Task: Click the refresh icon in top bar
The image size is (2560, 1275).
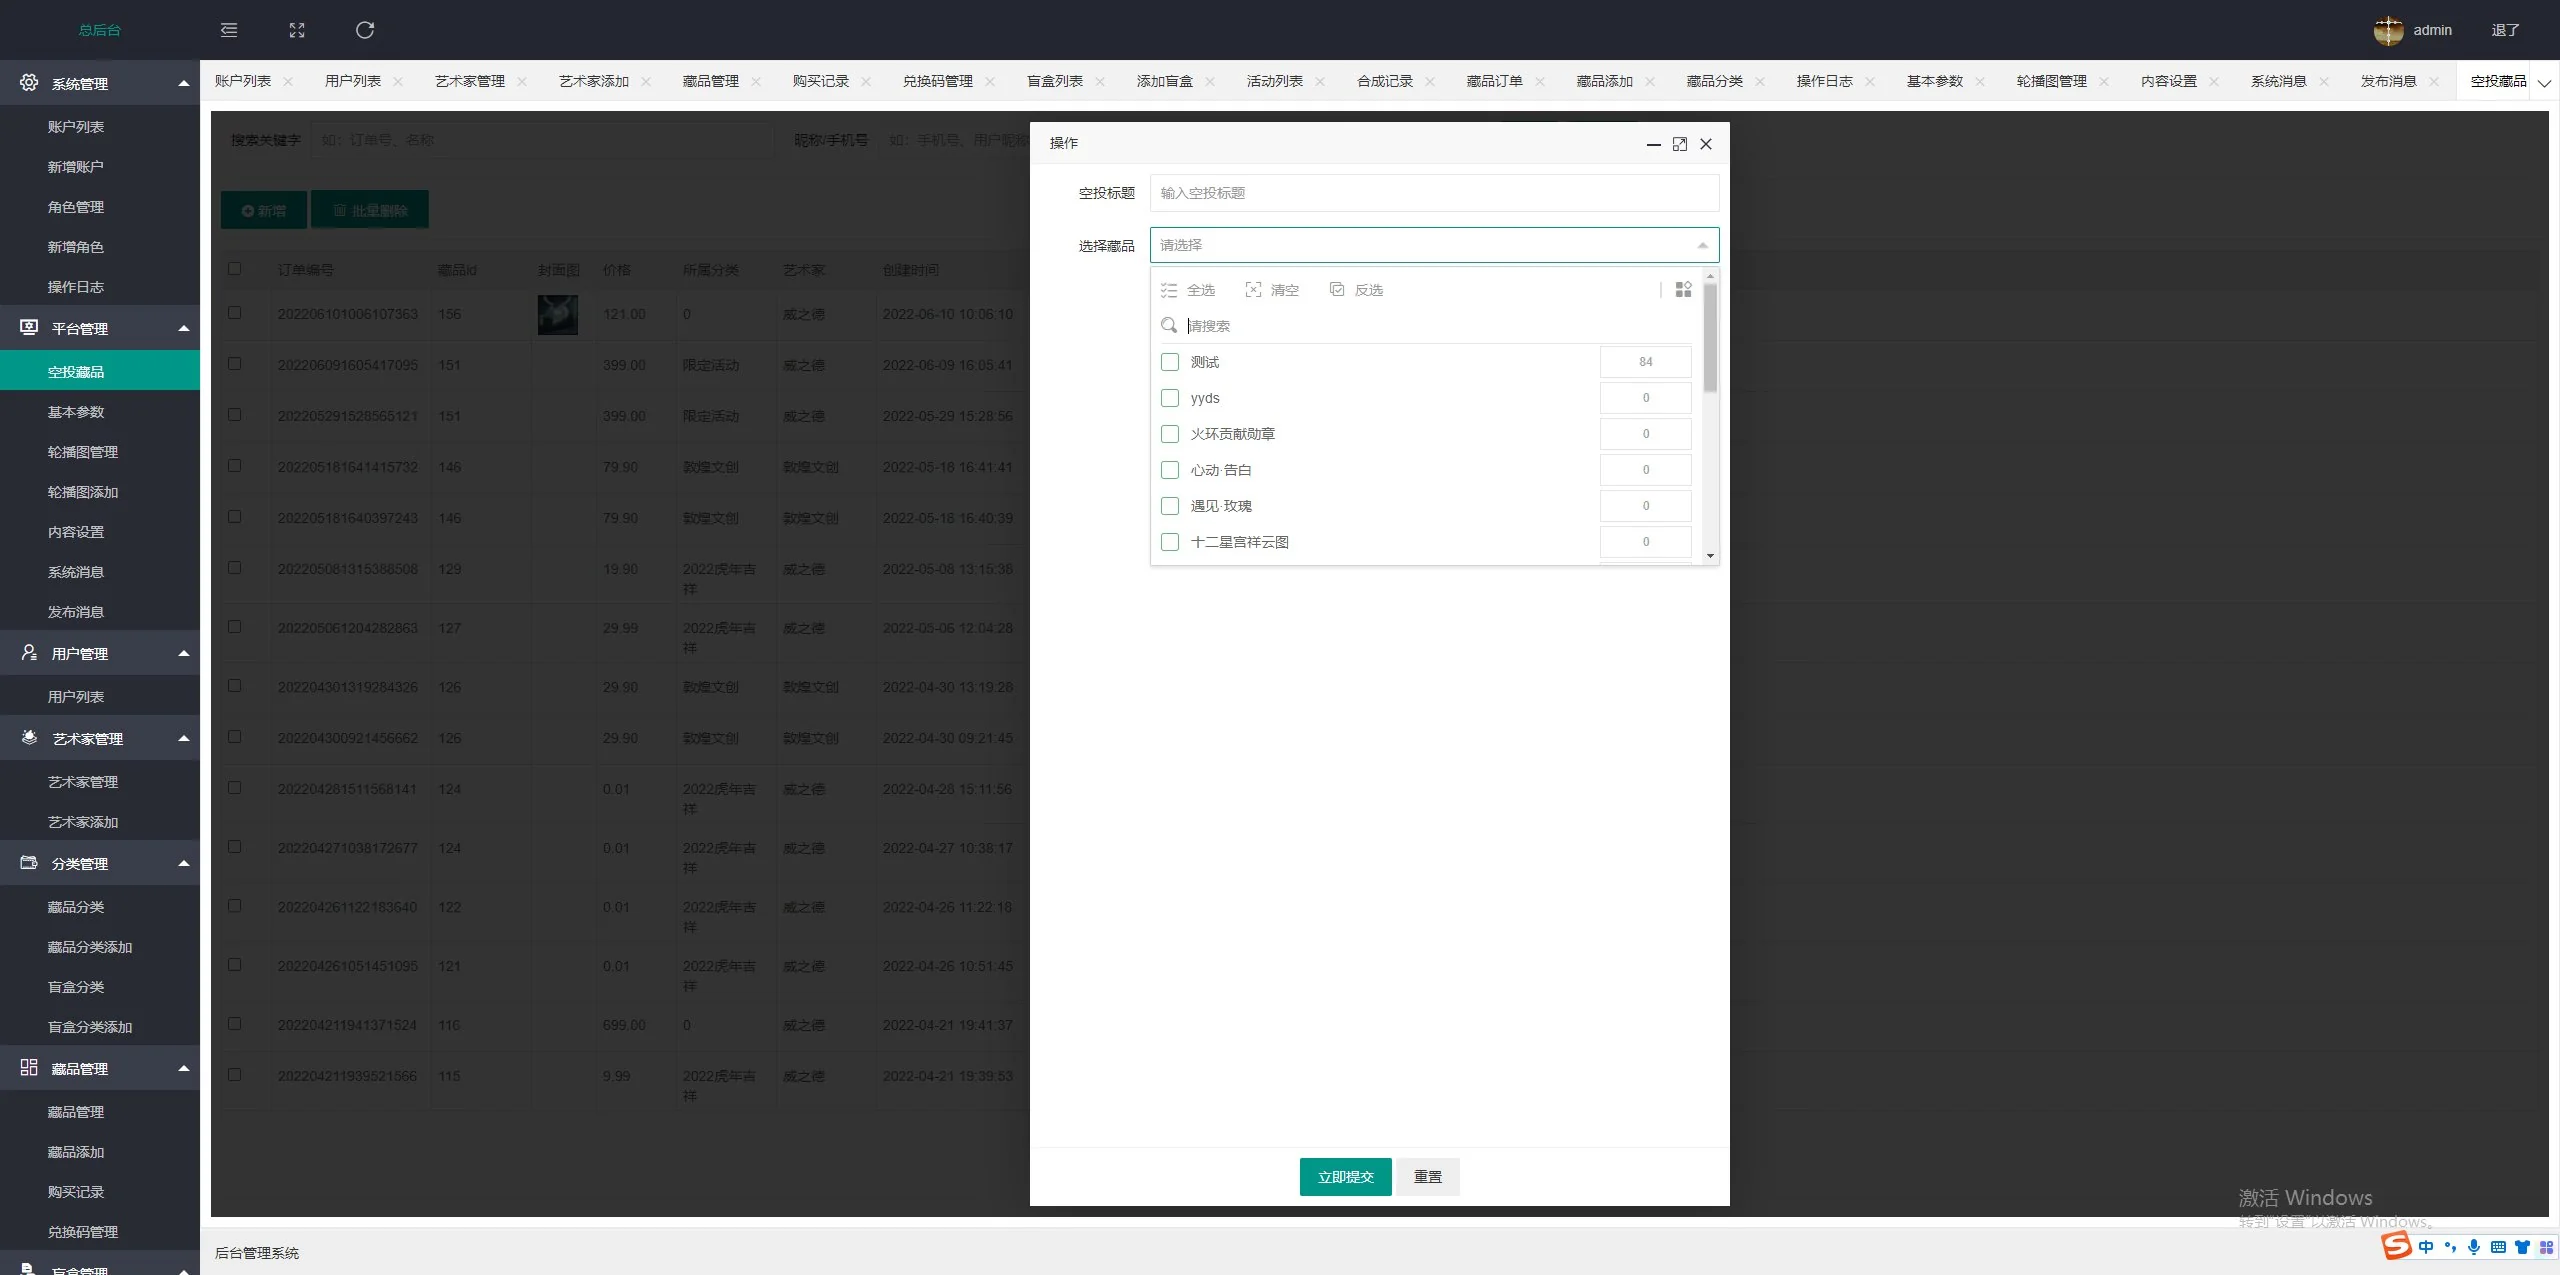Action: (x=365, y=30)
